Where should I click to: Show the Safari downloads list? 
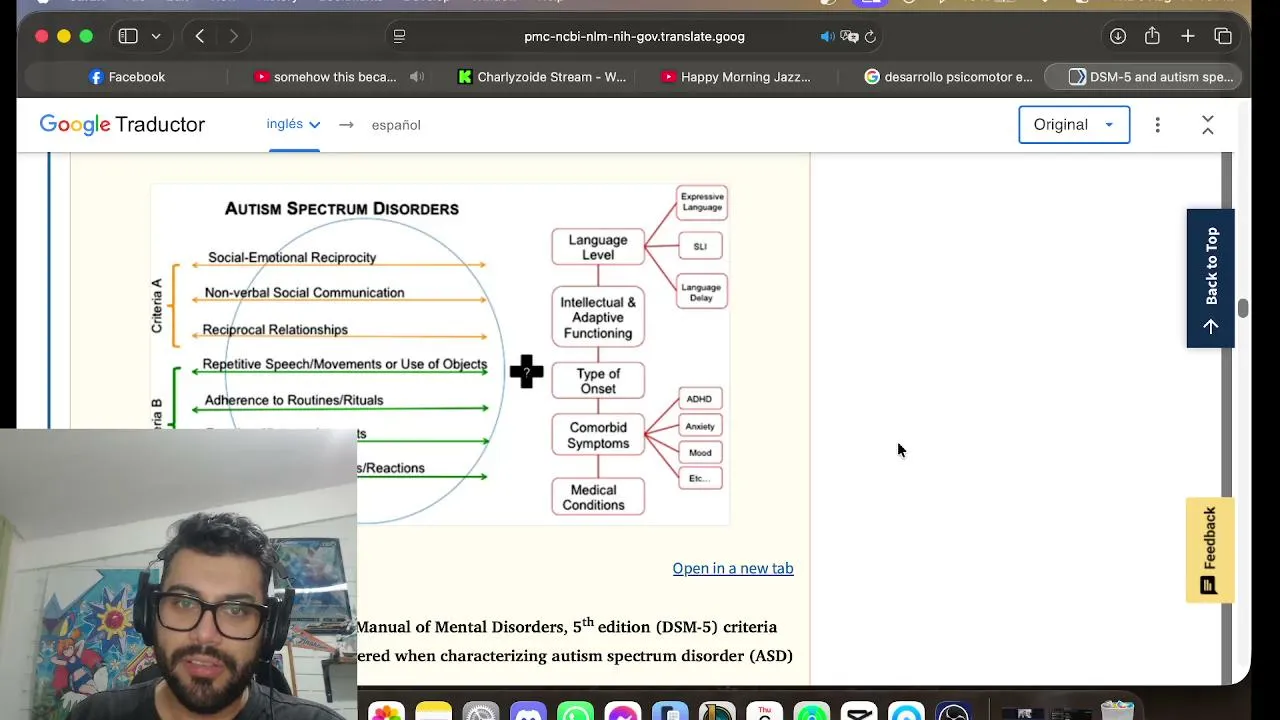tap(1118, 36)
